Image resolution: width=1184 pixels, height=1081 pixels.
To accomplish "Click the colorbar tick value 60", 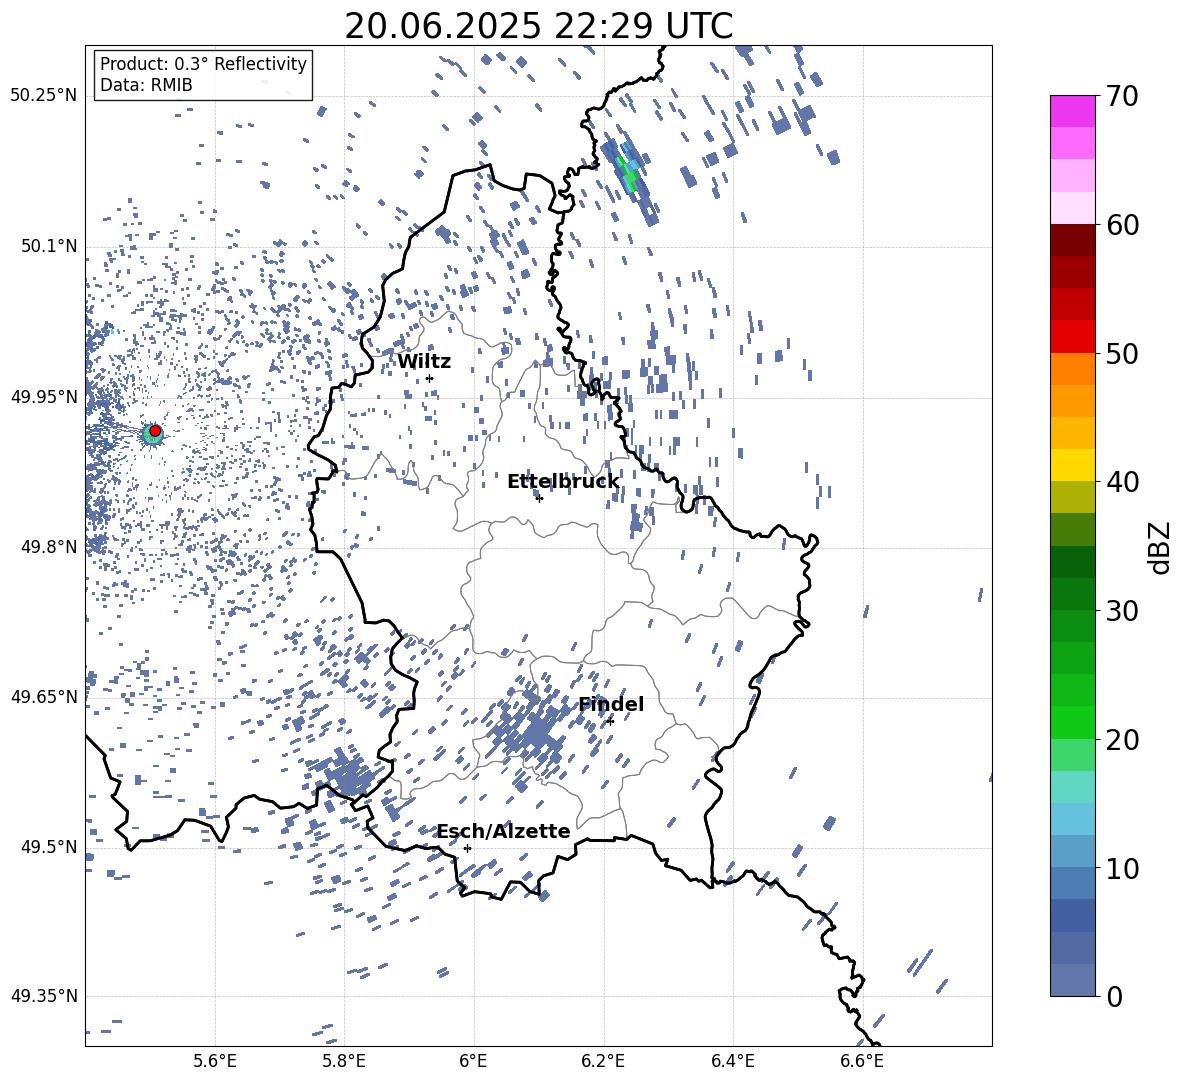I will (1122, 225).
